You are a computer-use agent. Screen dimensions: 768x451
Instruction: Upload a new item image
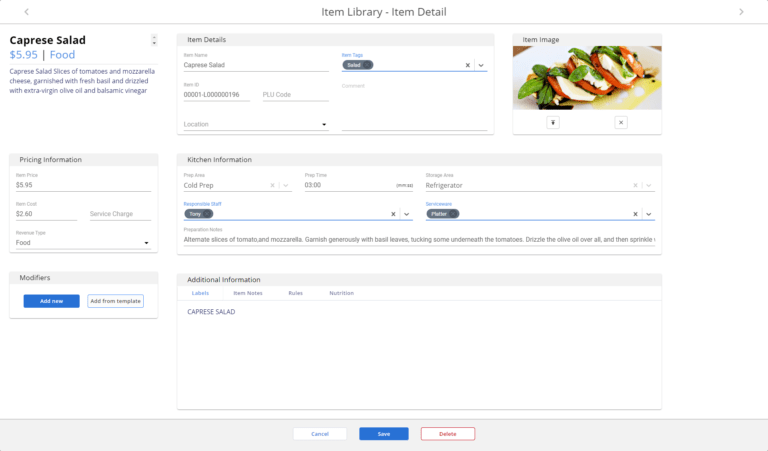(553, 122)
